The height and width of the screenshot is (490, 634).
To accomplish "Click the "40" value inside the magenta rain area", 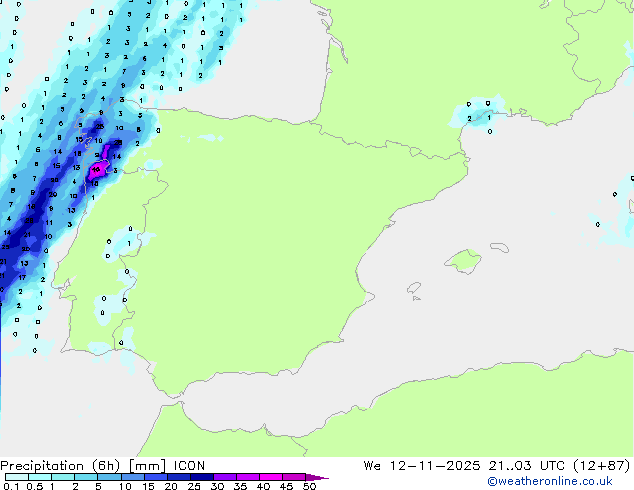I will pos(96,169).
